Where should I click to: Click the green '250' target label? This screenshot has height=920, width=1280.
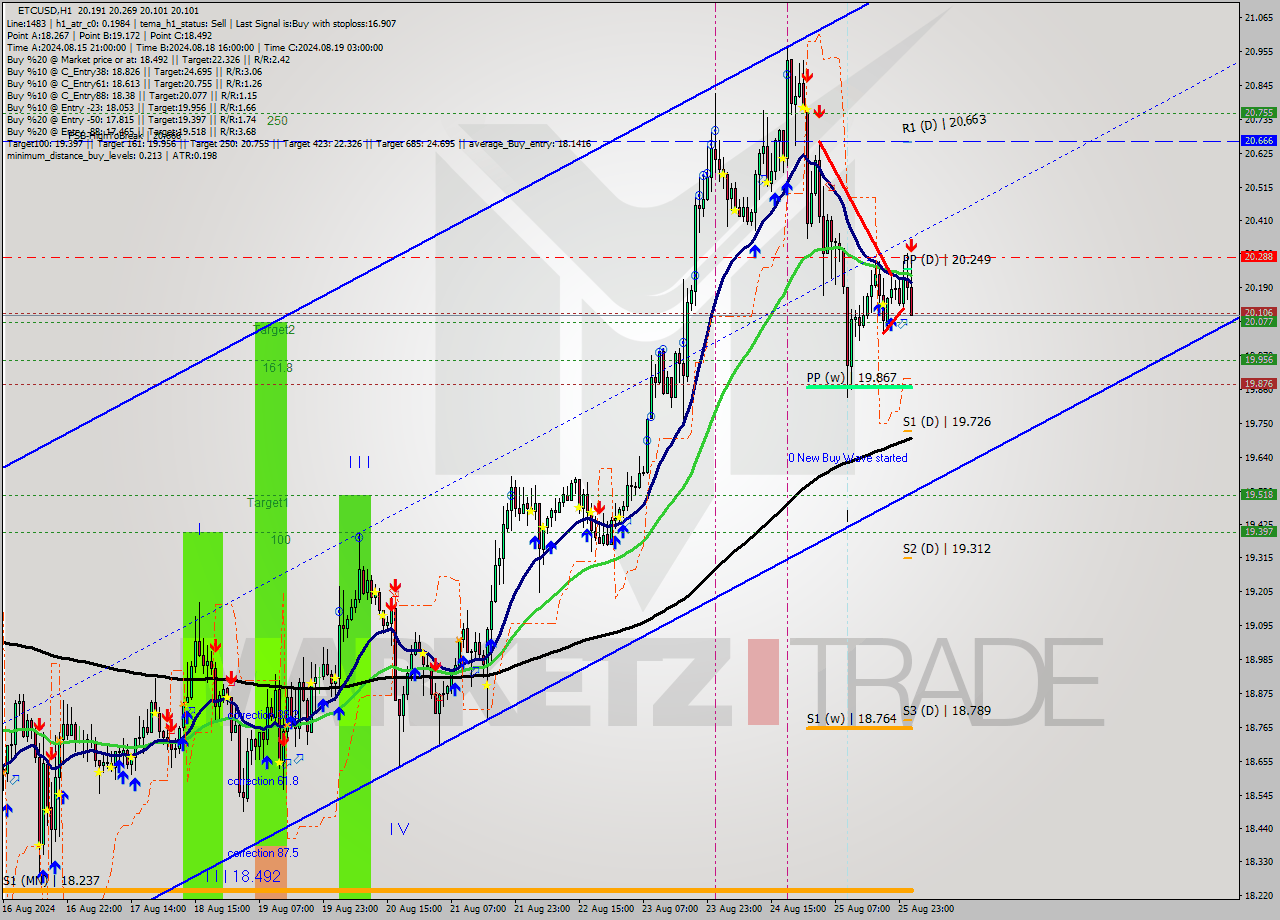277,121
